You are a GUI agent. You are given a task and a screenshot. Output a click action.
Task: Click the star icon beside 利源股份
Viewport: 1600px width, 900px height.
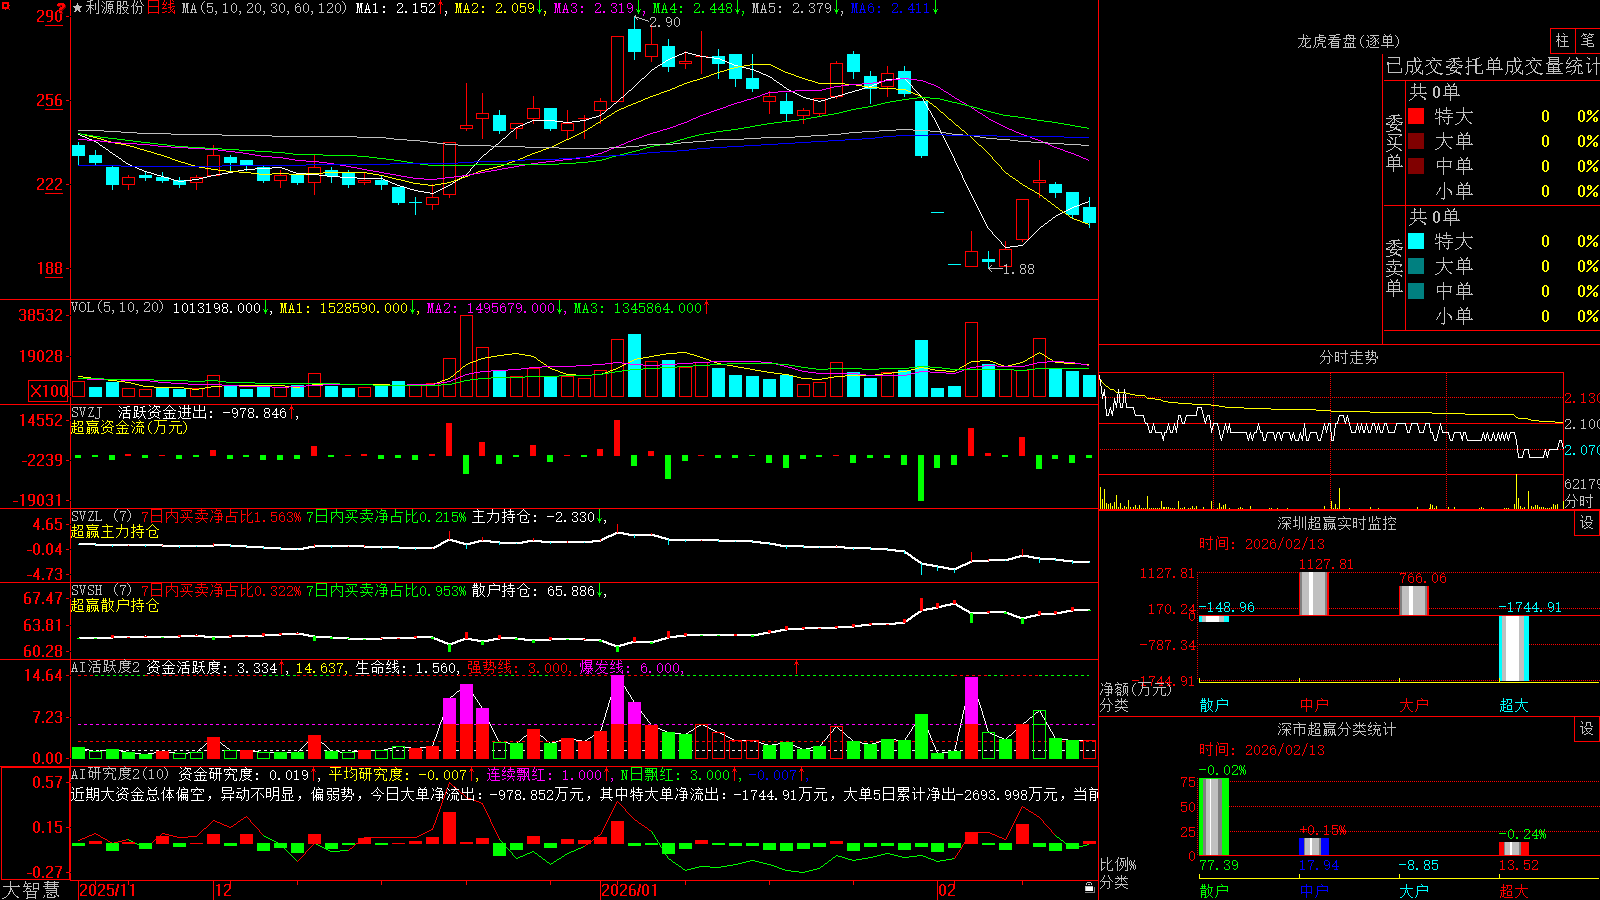click(x=77, y=8)
